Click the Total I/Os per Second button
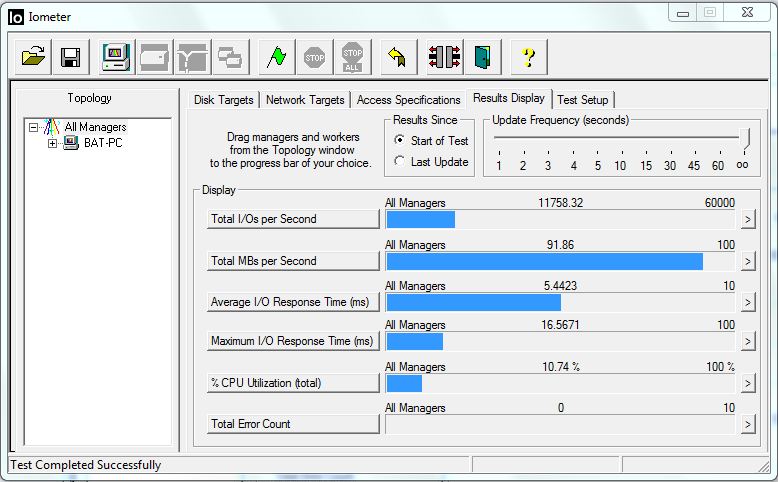The width and height of the screenshot is (778, 482). pos(293,219)
